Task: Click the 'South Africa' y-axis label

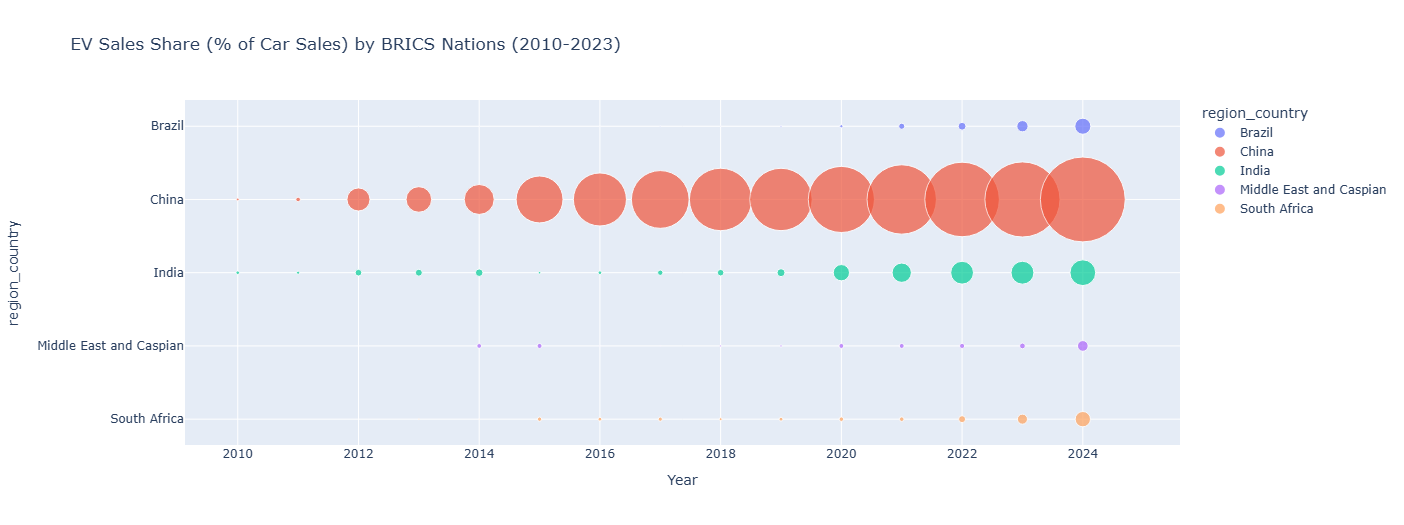Action: (x=147, y=419)
